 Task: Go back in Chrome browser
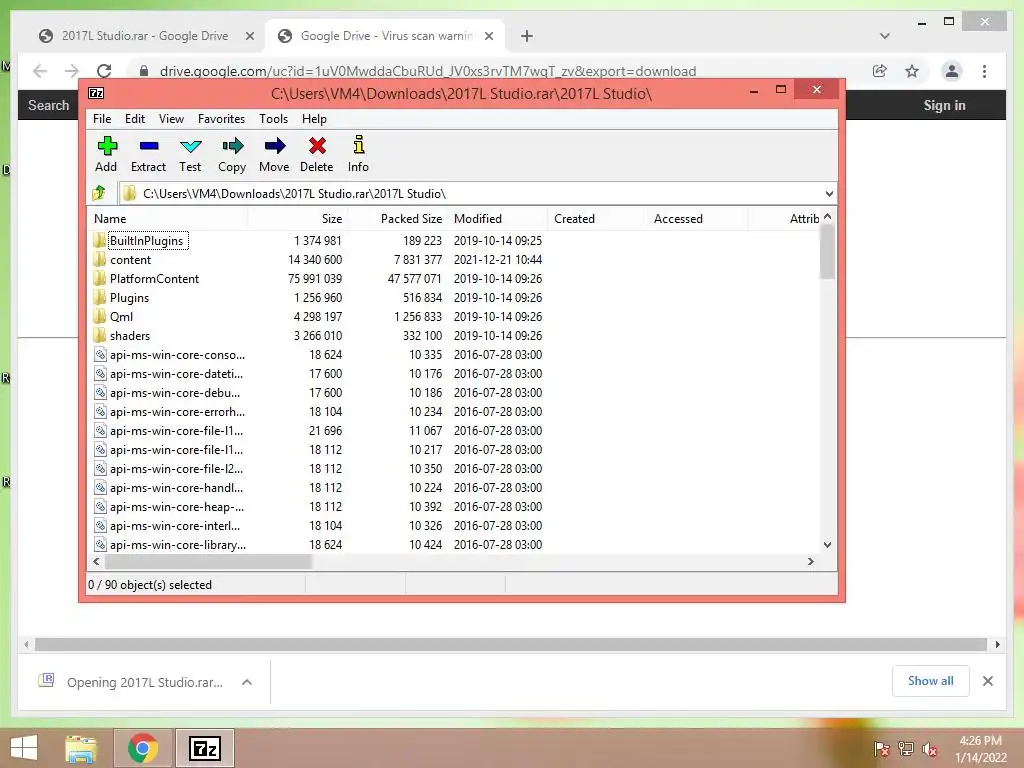40,71
